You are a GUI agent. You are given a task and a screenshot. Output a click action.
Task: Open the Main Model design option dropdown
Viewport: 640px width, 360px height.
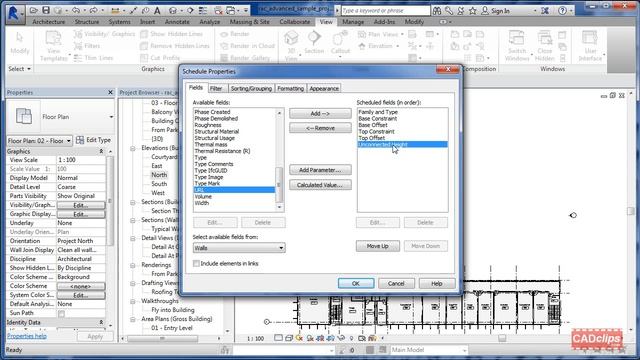click(x=429, y=350)
